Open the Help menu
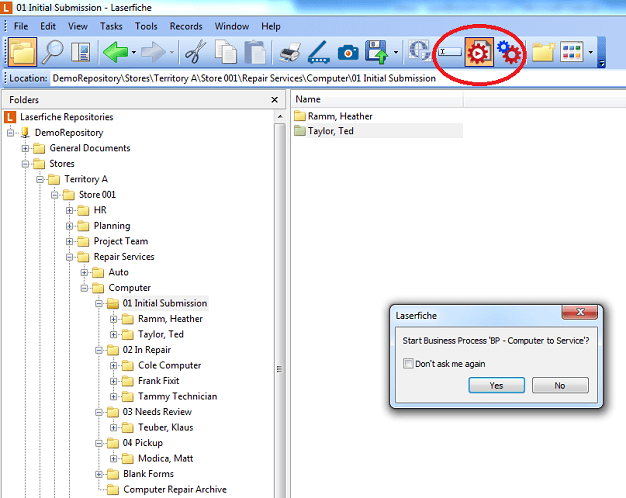The image size is (626, 498). pyautogui.click(x=271, y=26)
